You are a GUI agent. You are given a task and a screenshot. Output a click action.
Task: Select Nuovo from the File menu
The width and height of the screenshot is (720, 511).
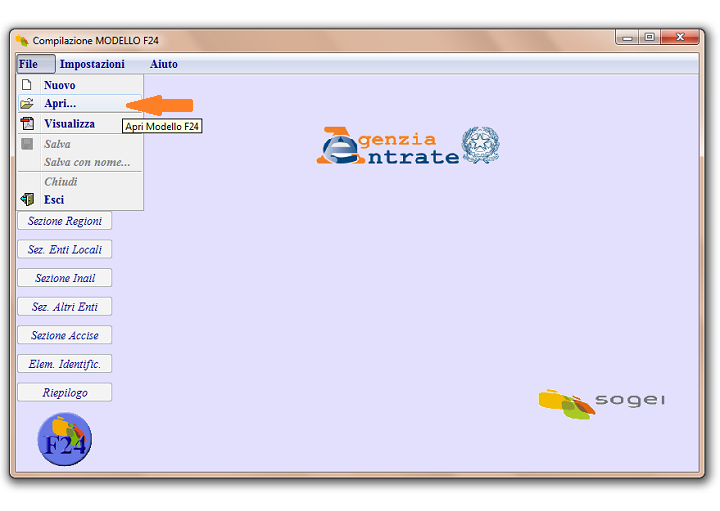[x=80, y=85]
